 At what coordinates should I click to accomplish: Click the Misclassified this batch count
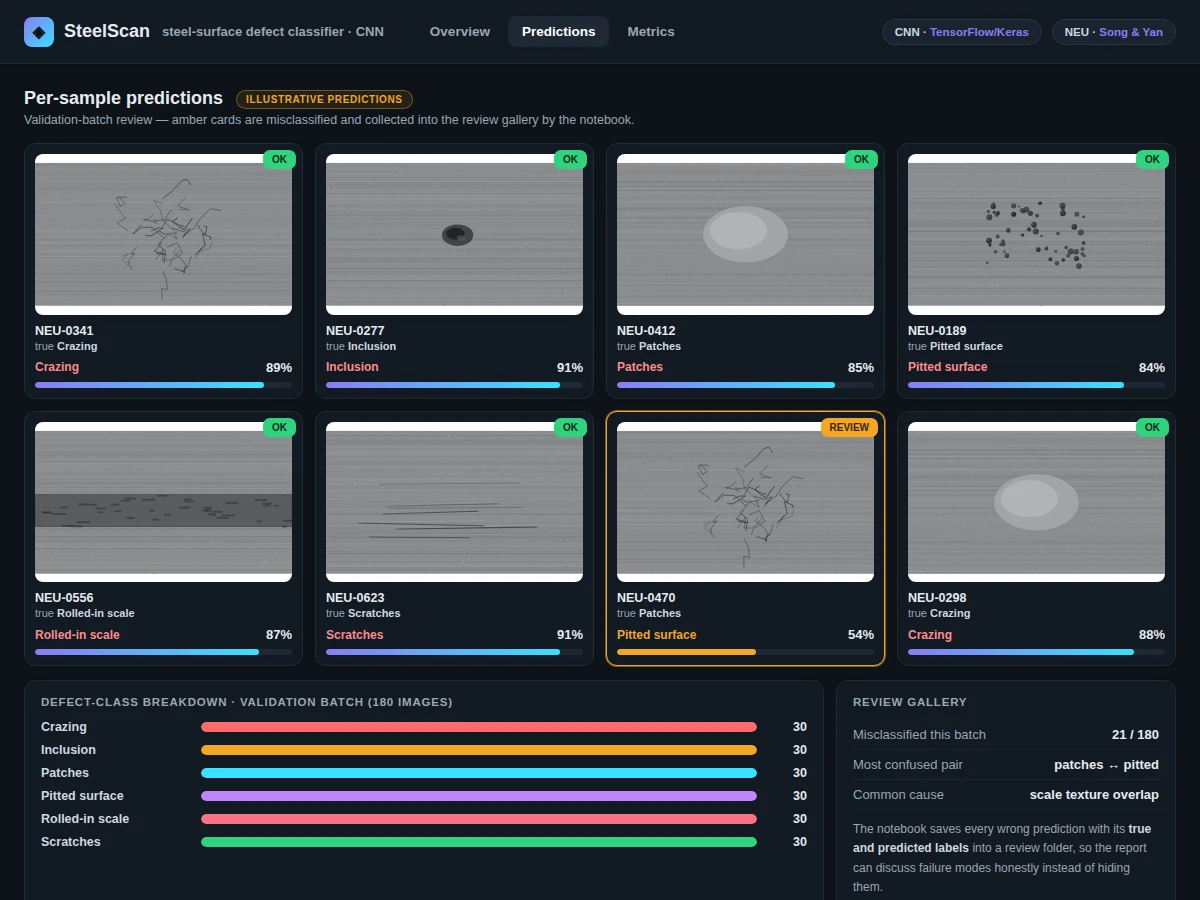coord(1135,735)
